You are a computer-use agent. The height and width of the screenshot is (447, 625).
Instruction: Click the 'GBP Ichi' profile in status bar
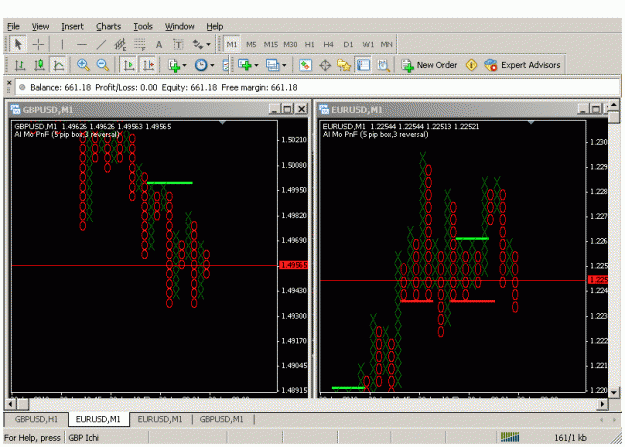pyautogui.click(x=83, y=438)
